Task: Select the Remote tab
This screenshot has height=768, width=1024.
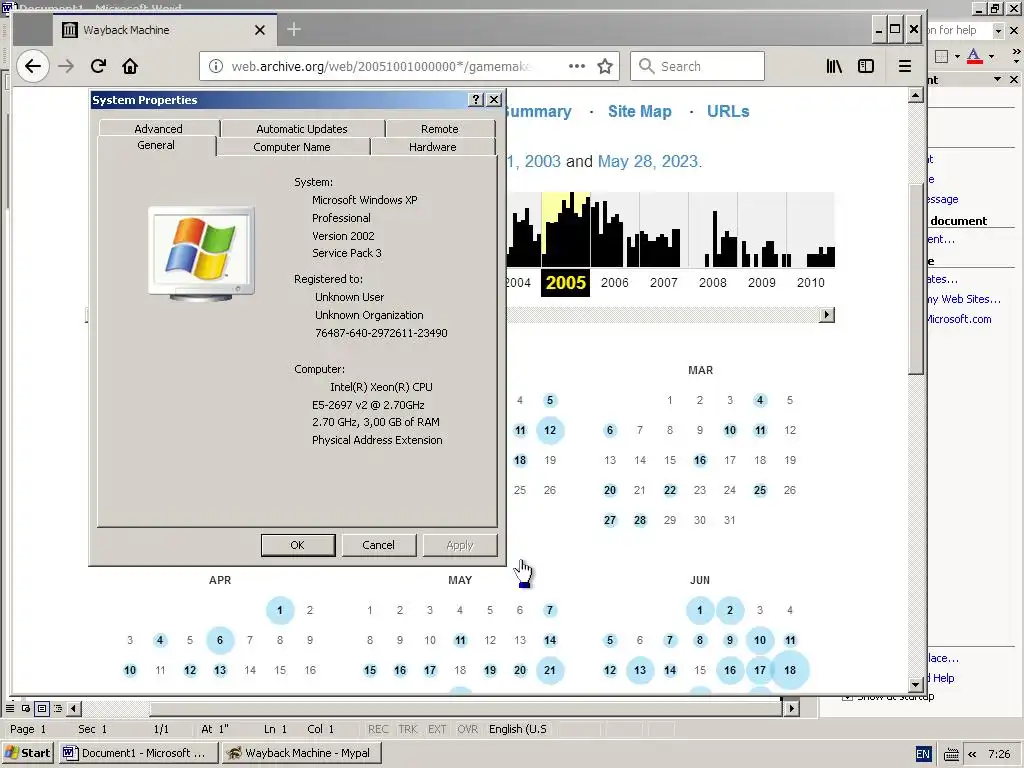Action: point(440,129)
